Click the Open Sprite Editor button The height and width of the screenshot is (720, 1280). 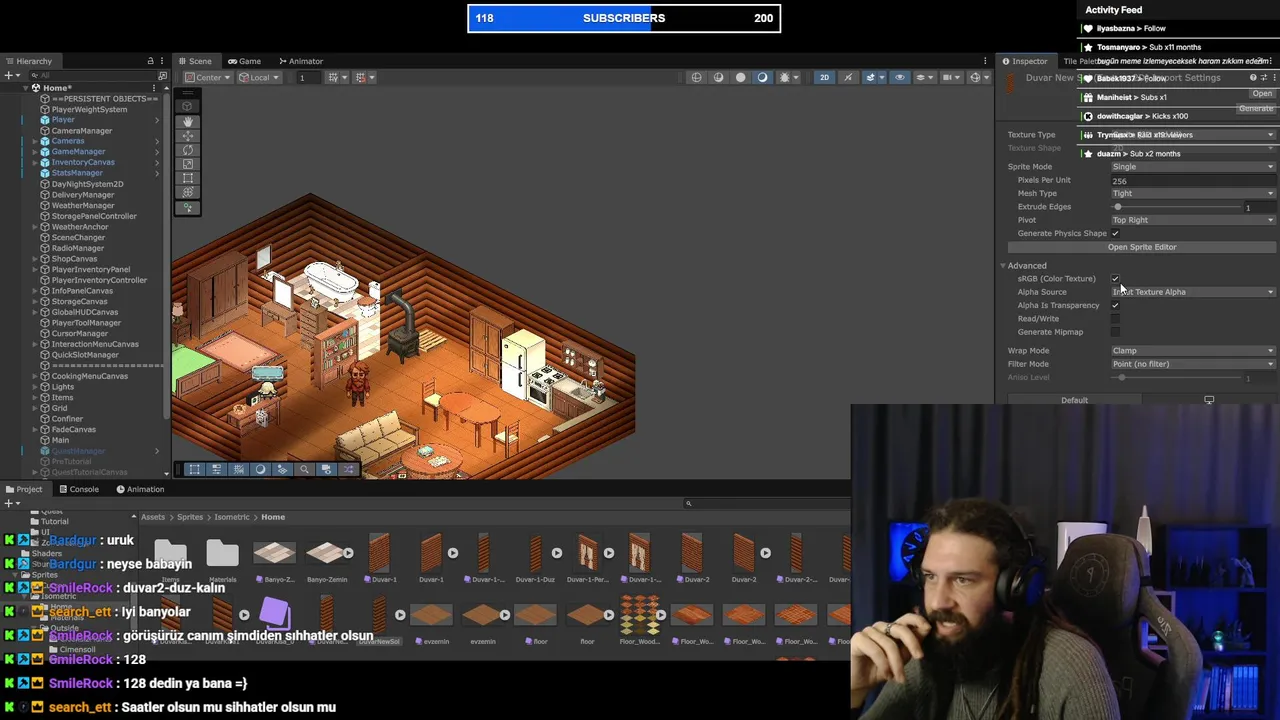click(1142, 247)
